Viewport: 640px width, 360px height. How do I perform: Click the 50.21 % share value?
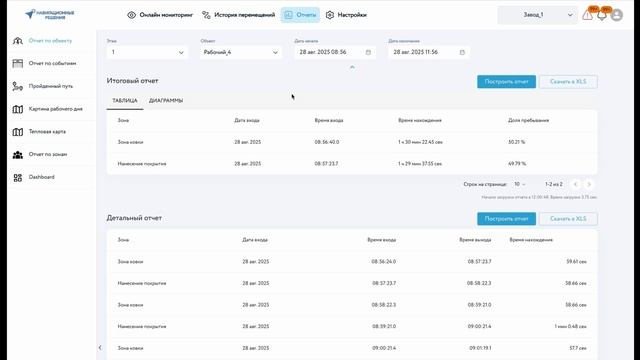pyautogui.click(x=517, y=142)
